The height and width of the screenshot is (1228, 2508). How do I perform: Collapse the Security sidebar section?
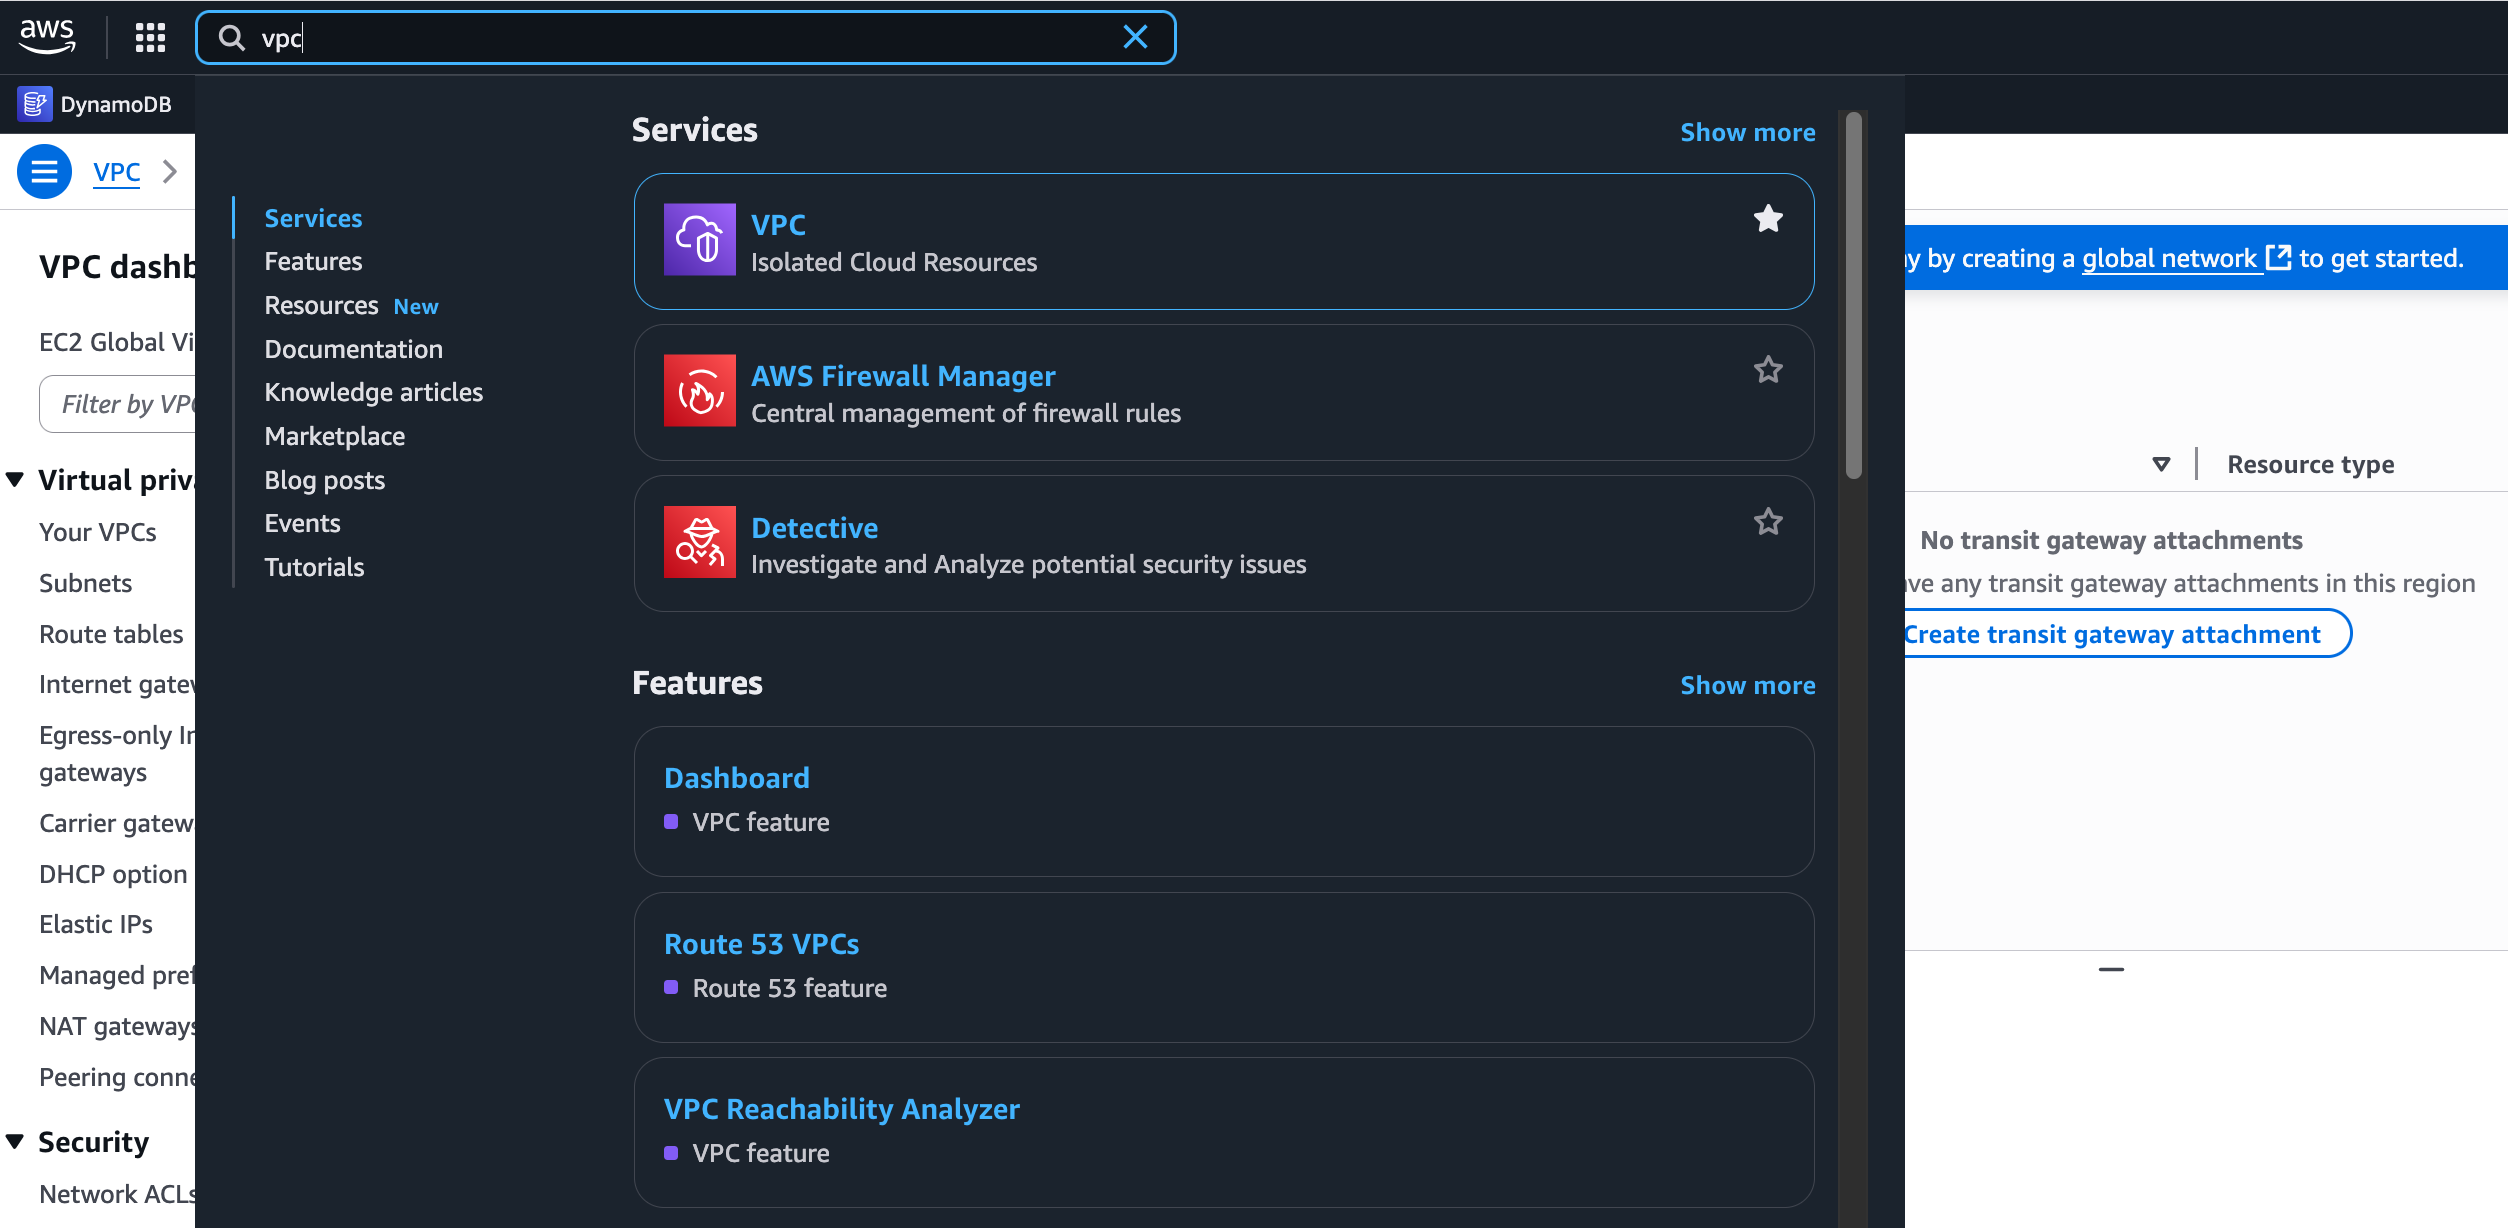[16, 1141]
